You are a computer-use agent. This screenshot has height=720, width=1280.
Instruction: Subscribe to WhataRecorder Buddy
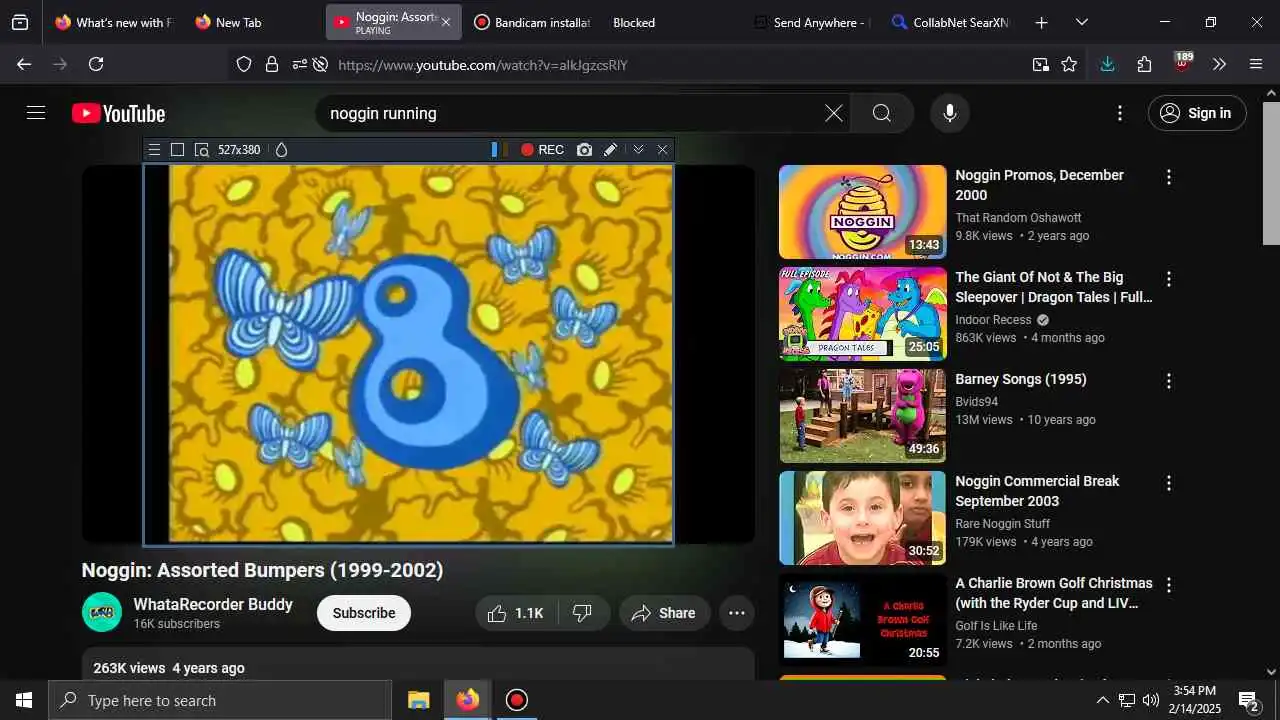coord(364,613)
